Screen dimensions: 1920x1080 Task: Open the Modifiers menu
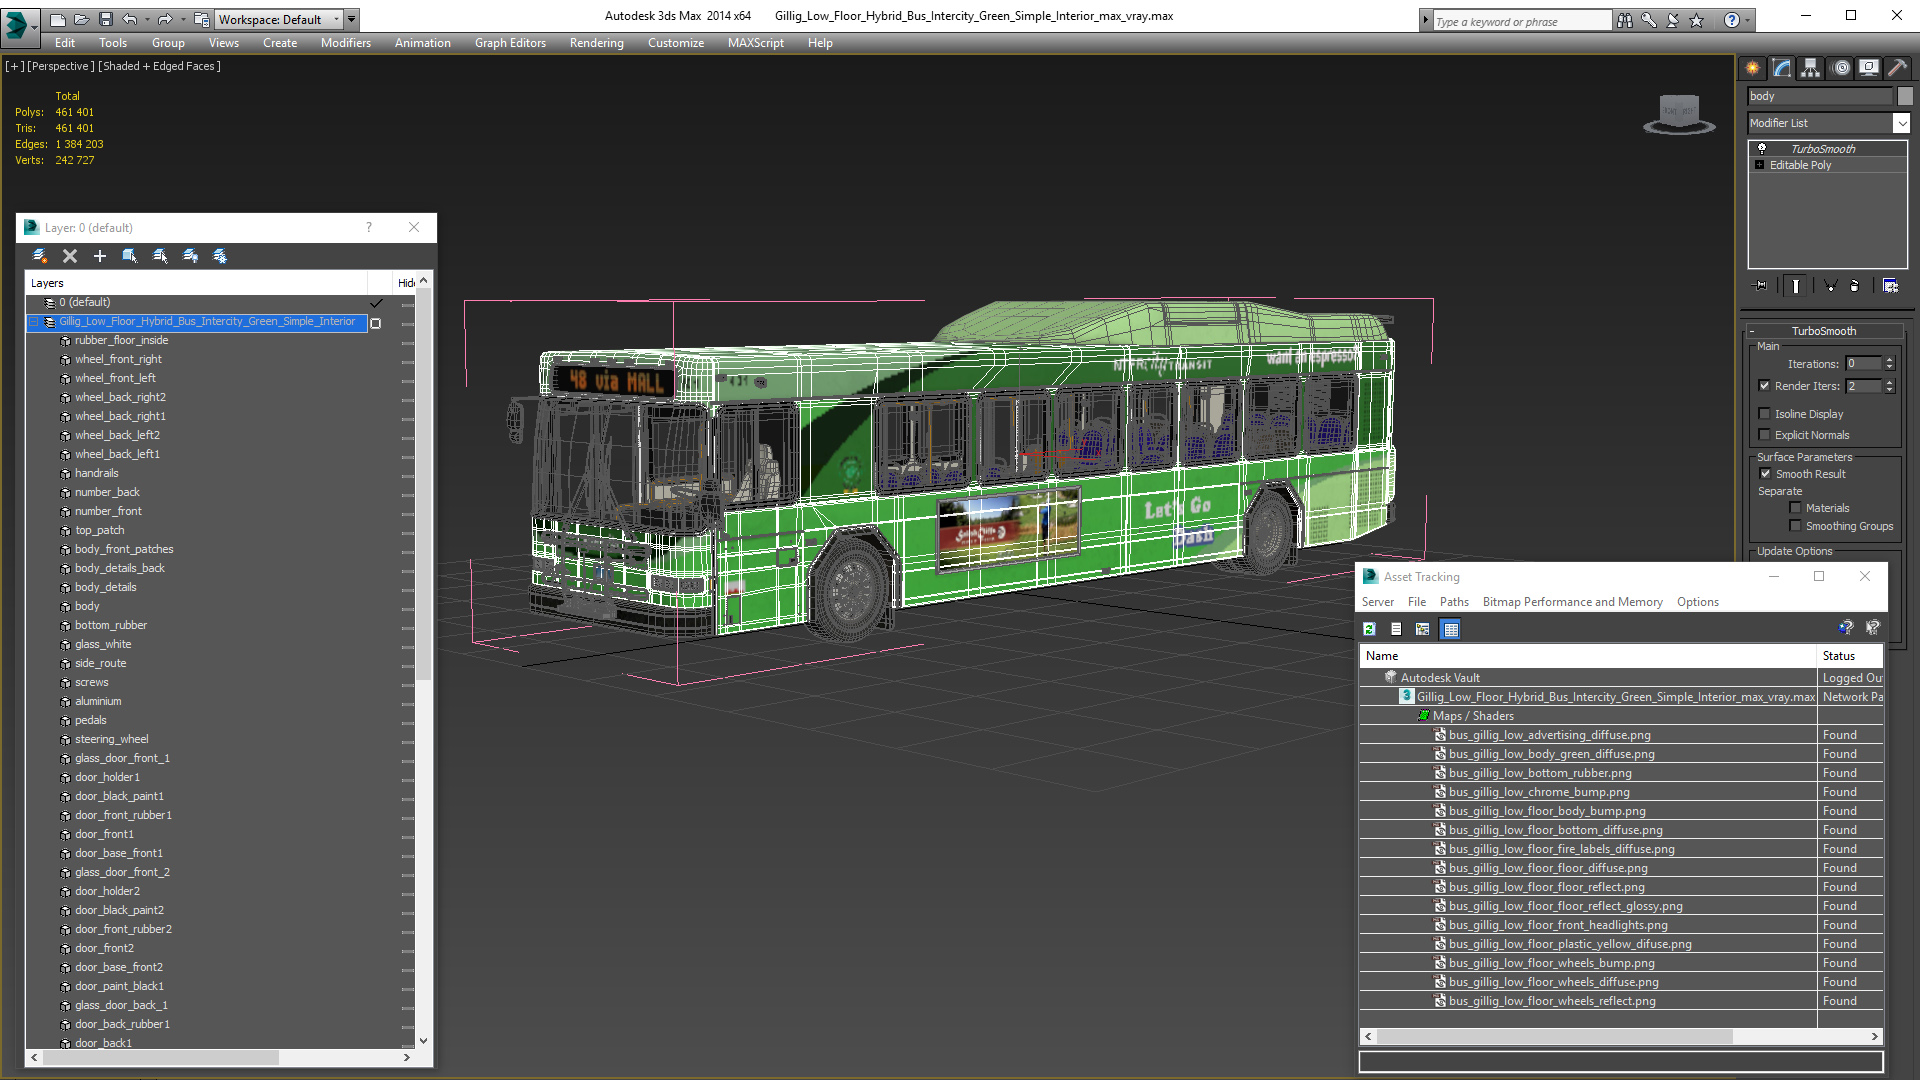345,43
